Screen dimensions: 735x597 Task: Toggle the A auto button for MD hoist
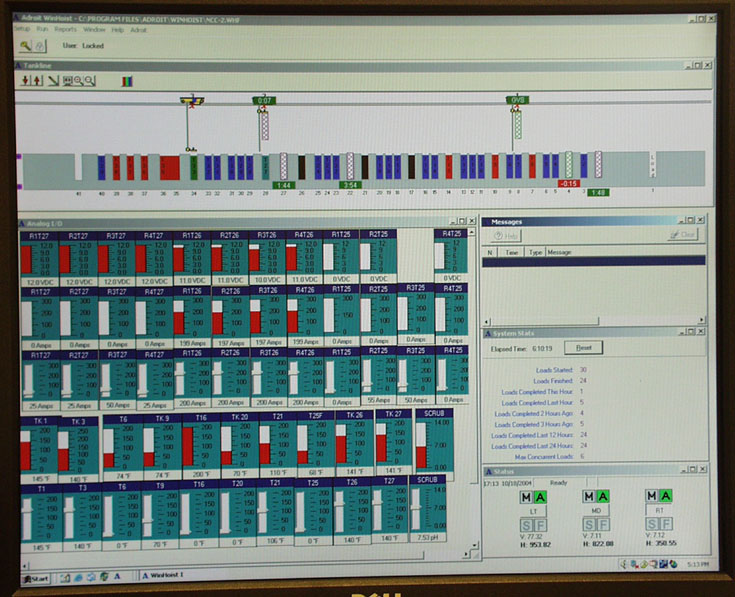coord(603,496)
